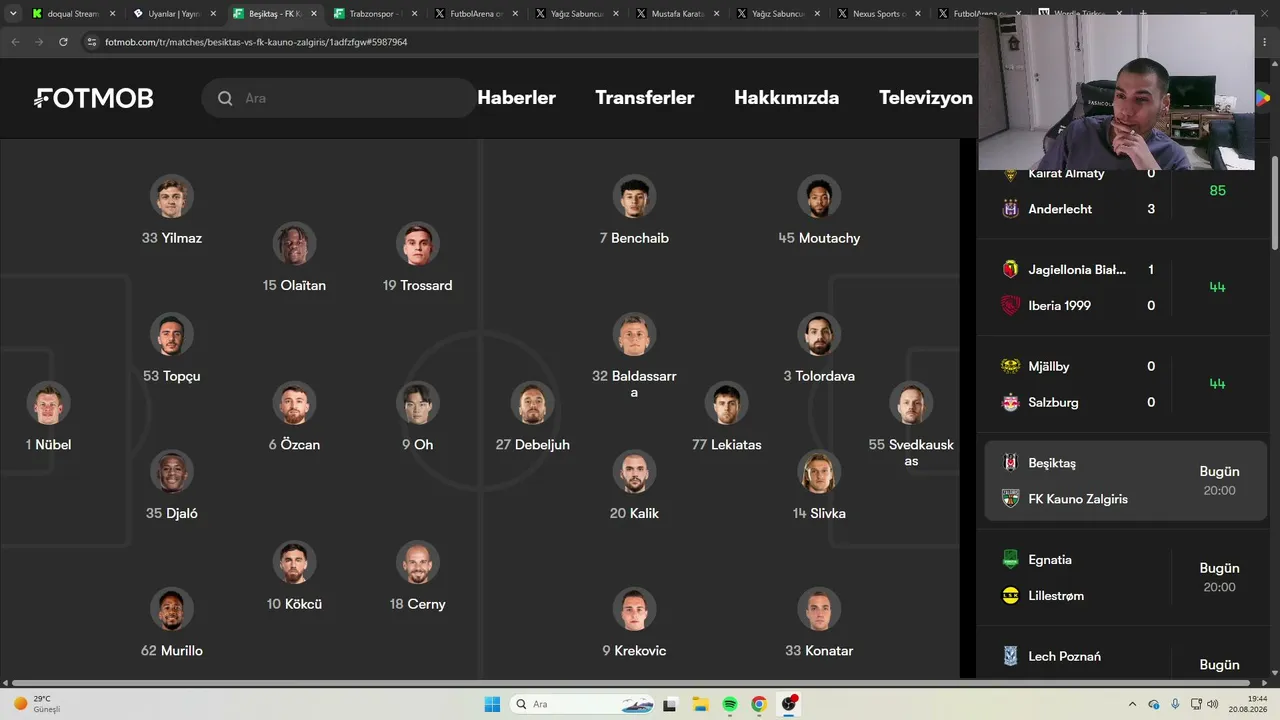Open Tolordava's player photo
Image resolution: width=1280 pixels, height=720 pixels.
(x=819, y=335)
